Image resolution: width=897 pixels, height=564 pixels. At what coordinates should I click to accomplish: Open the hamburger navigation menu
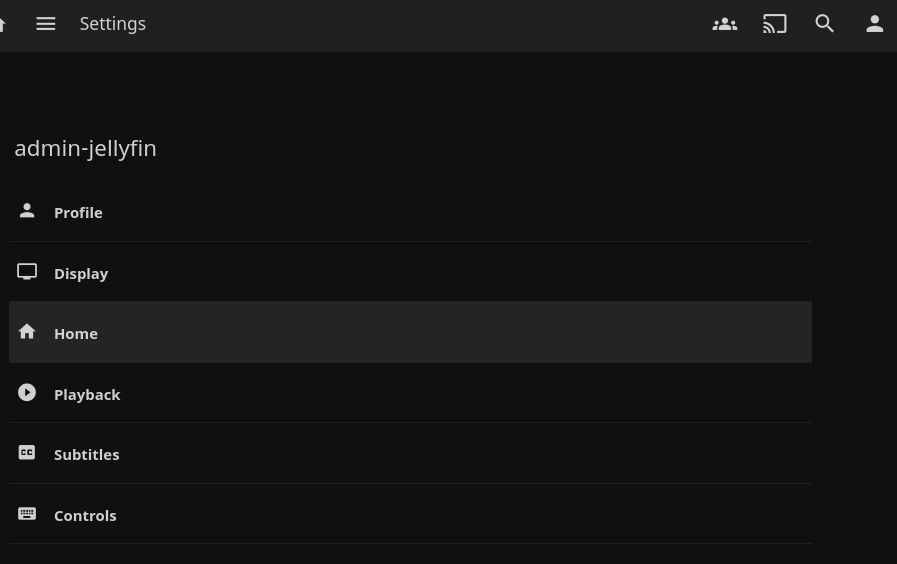click(46, 24)
